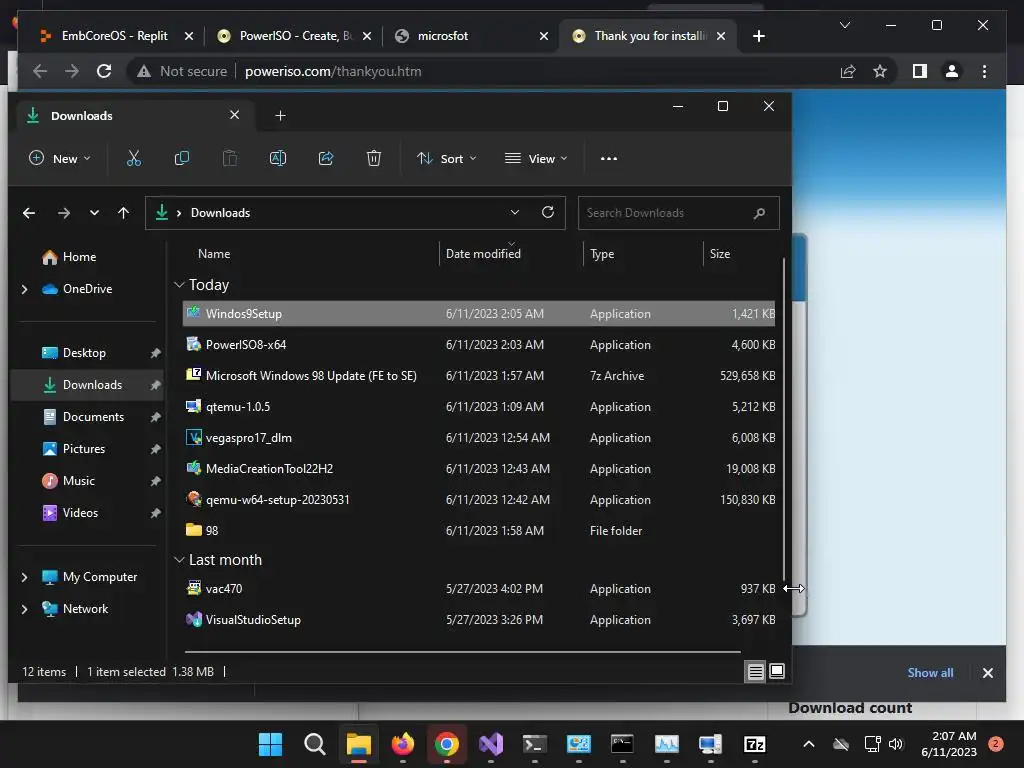1024x768 pixels.
Task: Open Windows Start menu
Action: (270, 744)
